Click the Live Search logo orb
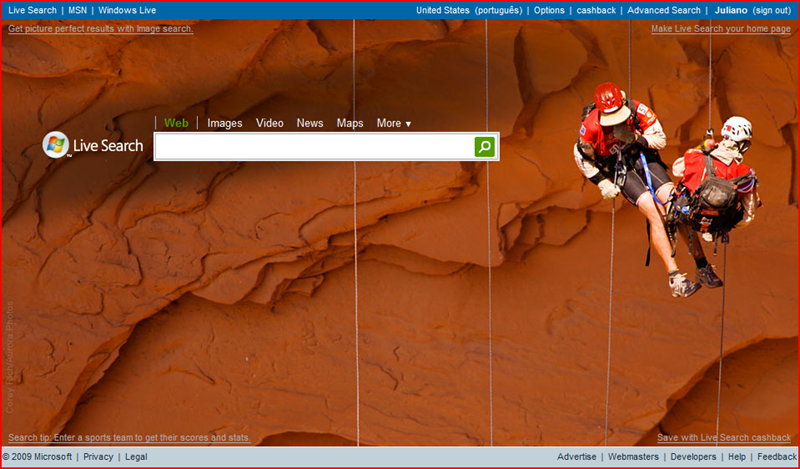The width and height of the screenshot is (800, 469). 56,145
